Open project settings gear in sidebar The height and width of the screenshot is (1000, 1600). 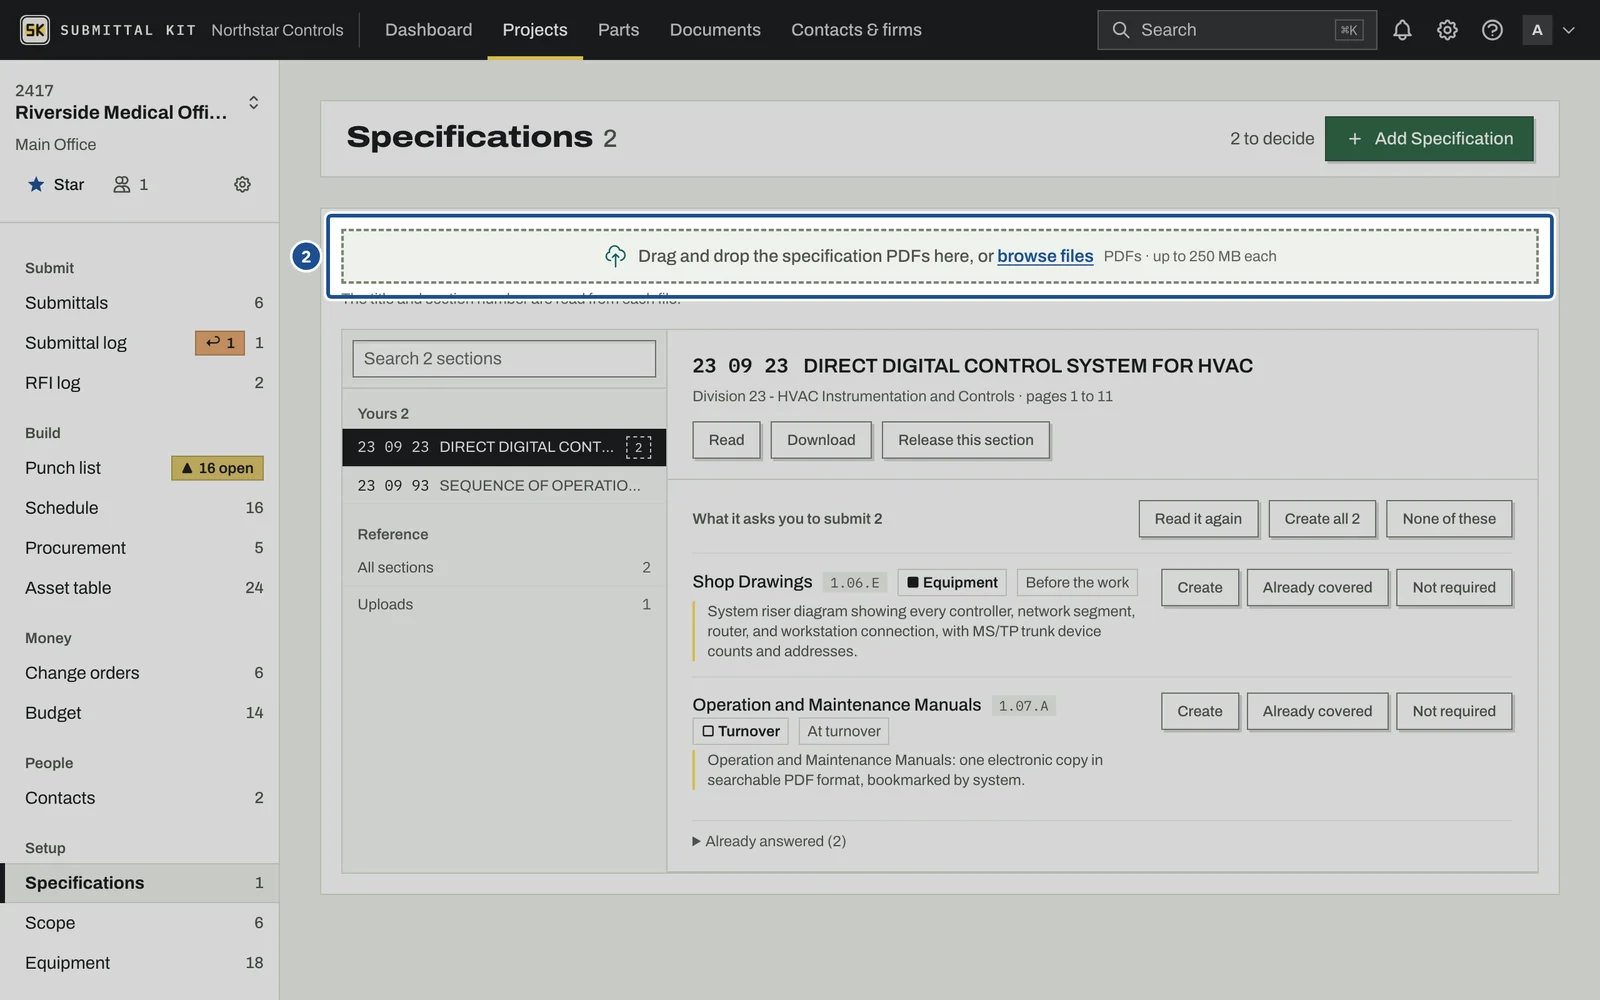(242, 184)
